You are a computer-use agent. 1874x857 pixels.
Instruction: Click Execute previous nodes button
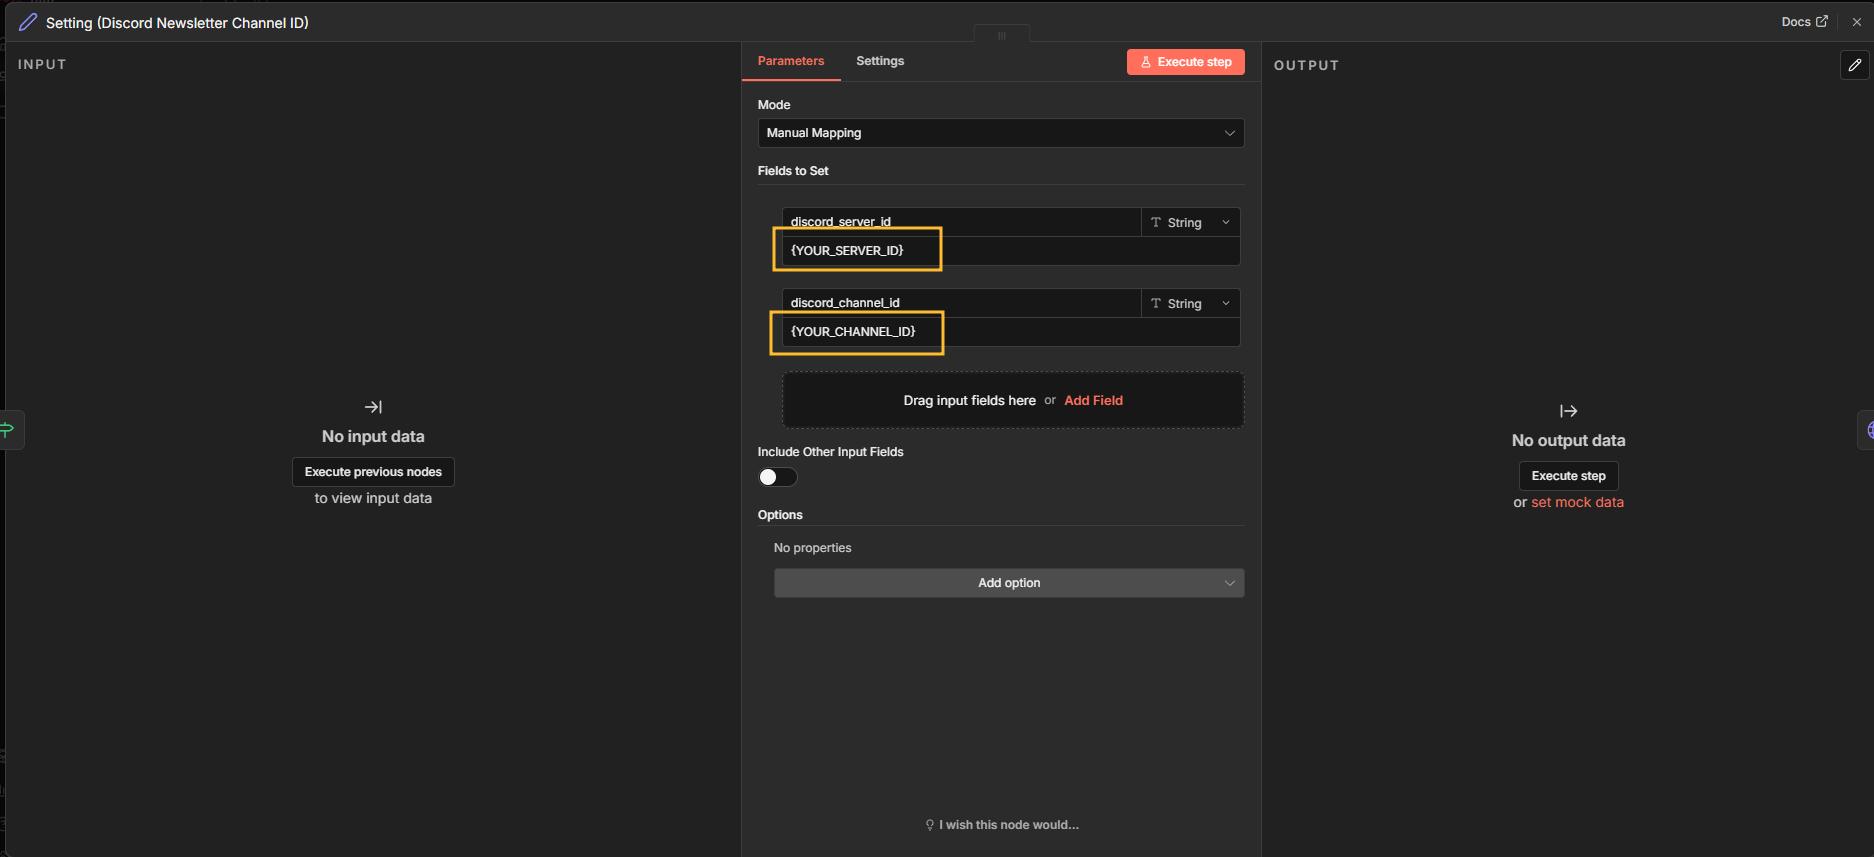click(x=373, y=472)
